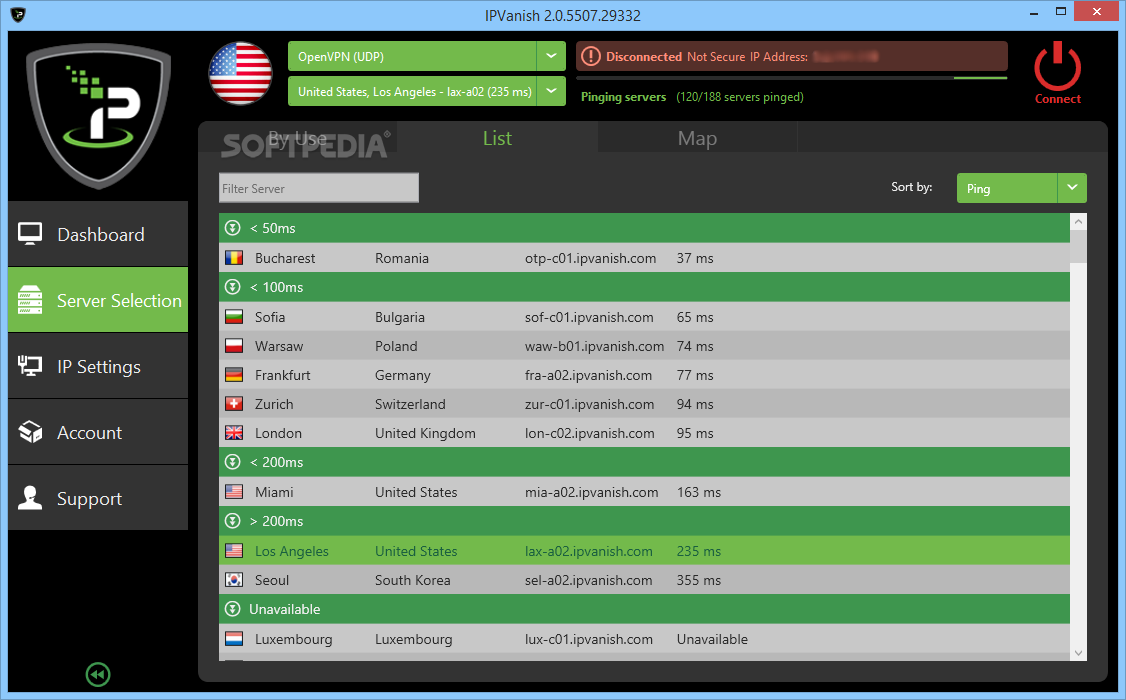Screen dimensions: 1126x700
Task: Select the Bucharest Romania server row
Action: pos(644,258)
